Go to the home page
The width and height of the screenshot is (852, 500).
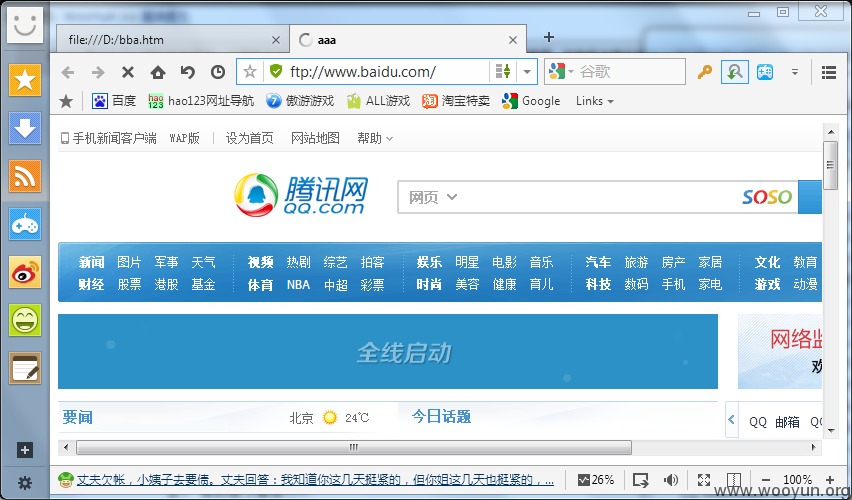[x=158, y=72]
